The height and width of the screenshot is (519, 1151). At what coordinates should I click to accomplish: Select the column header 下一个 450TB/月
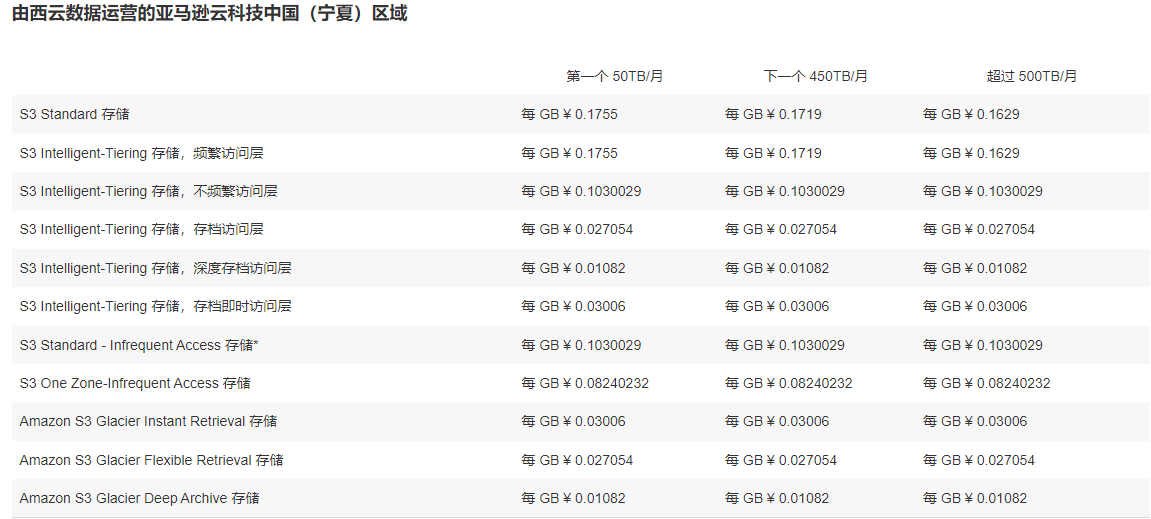point(816,76)
